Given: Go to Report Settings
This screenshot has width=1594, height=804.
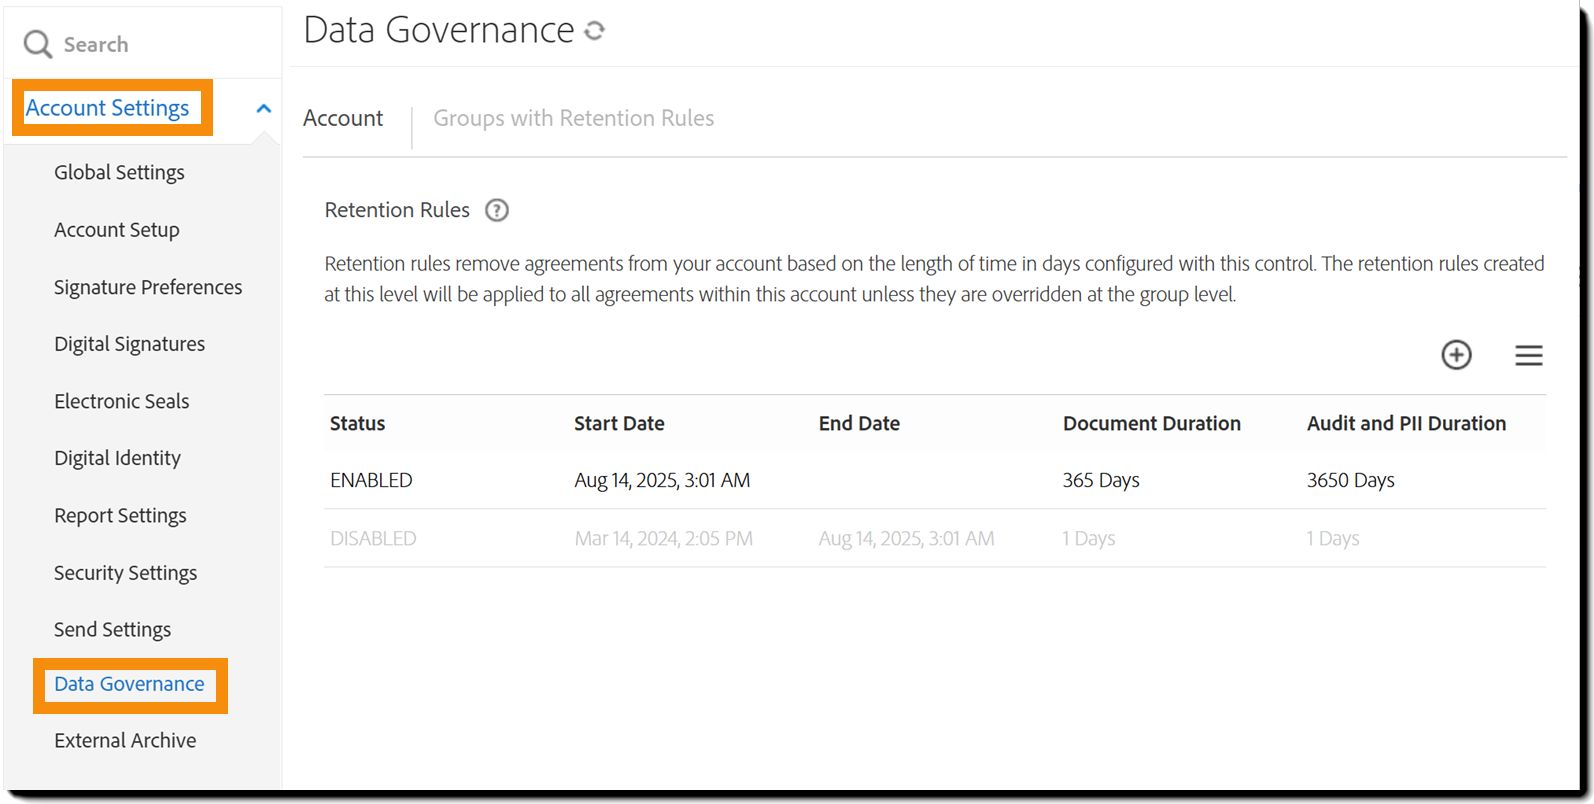Looking at the screenshot, I should coord(120,516).
